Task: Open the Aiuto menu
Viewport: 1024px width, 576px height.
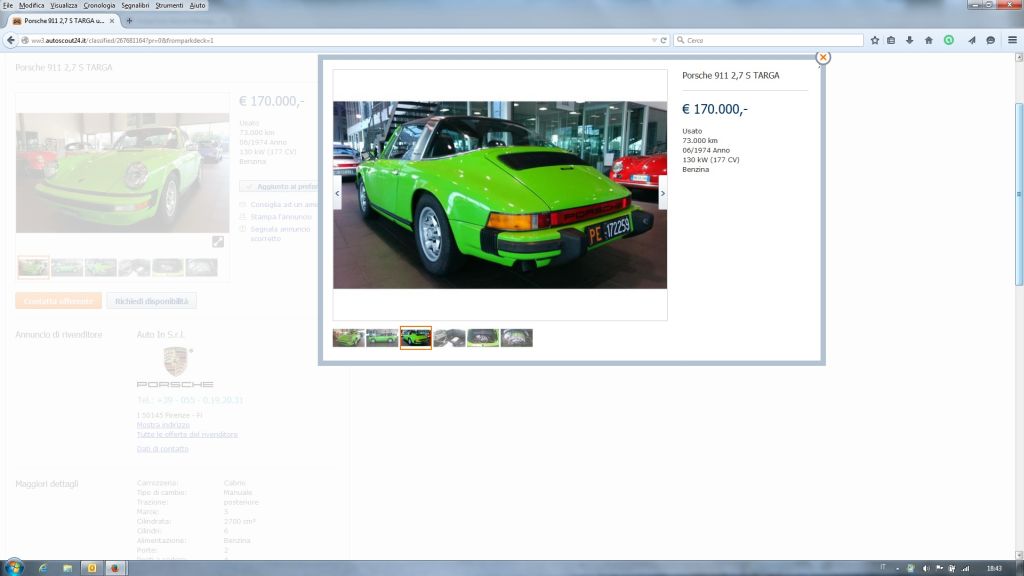Action: (x=197, y=5)
